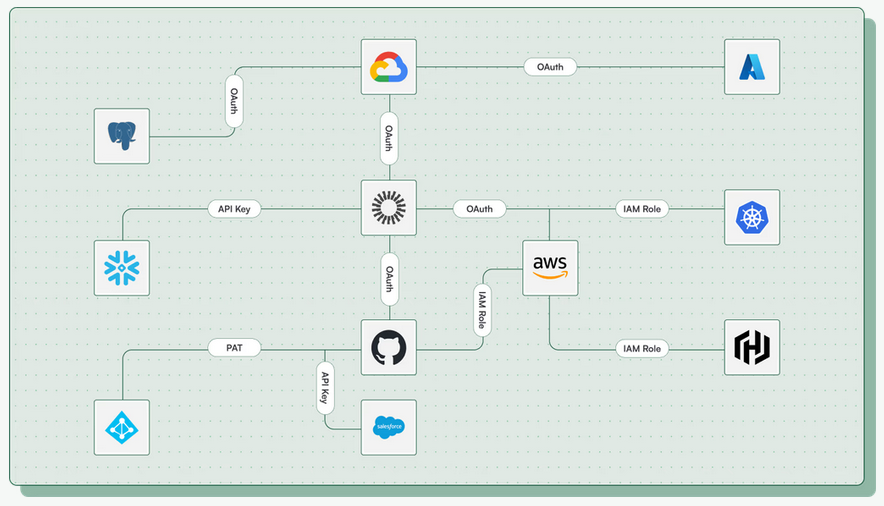Image resolution: width=884 pixels, height=506 pixels.
Task: Select the Microsoft Azure node
Action: 751,67
